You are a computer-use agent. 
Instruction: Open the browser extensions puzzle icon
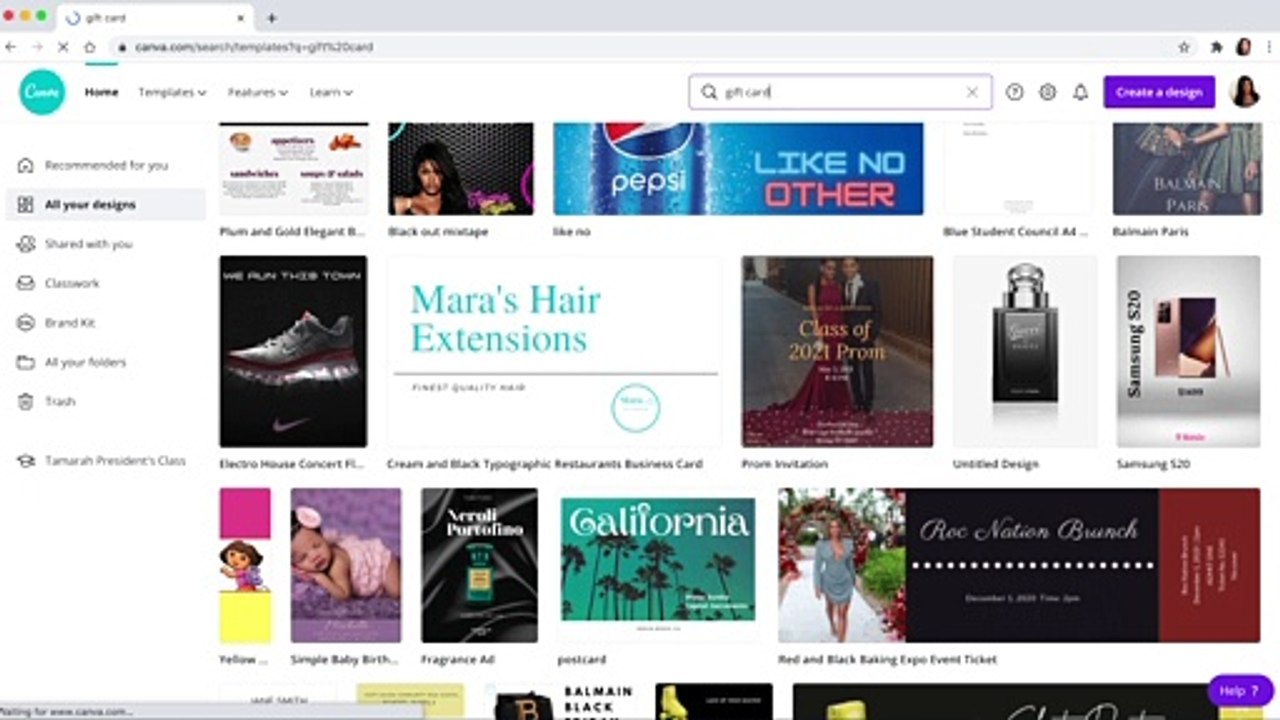click(x=1216, y=47)
